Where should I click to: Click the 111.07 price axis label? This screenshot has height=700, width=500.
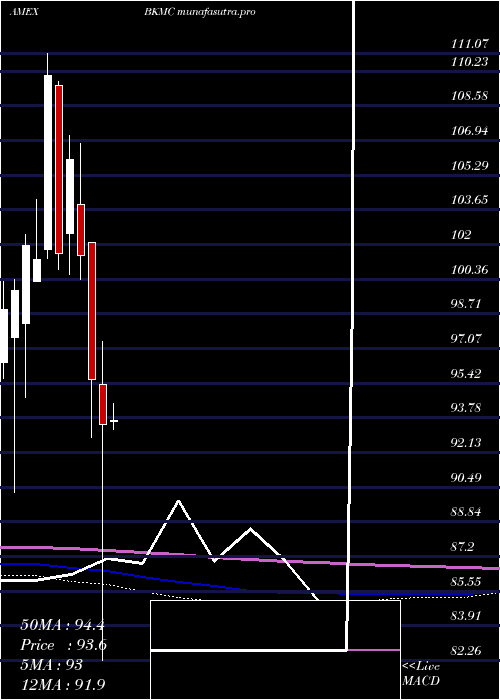pyautogui.click(x=468, y=44)
